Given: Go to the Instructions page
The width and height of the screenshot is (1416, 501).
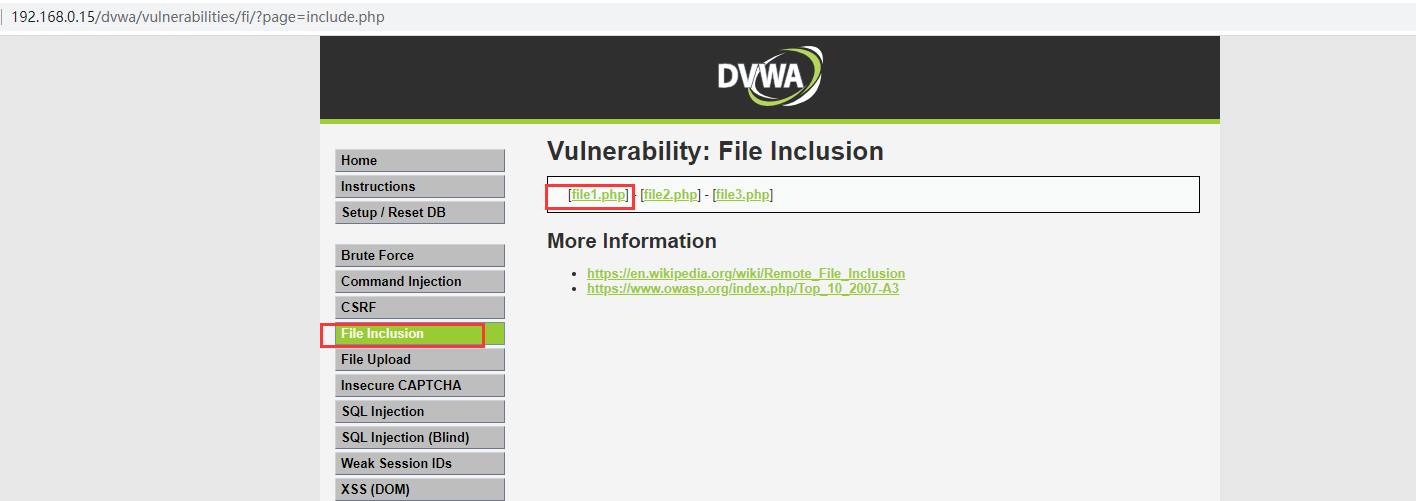Looking at the screenshot, I should [x=419, y=187].
